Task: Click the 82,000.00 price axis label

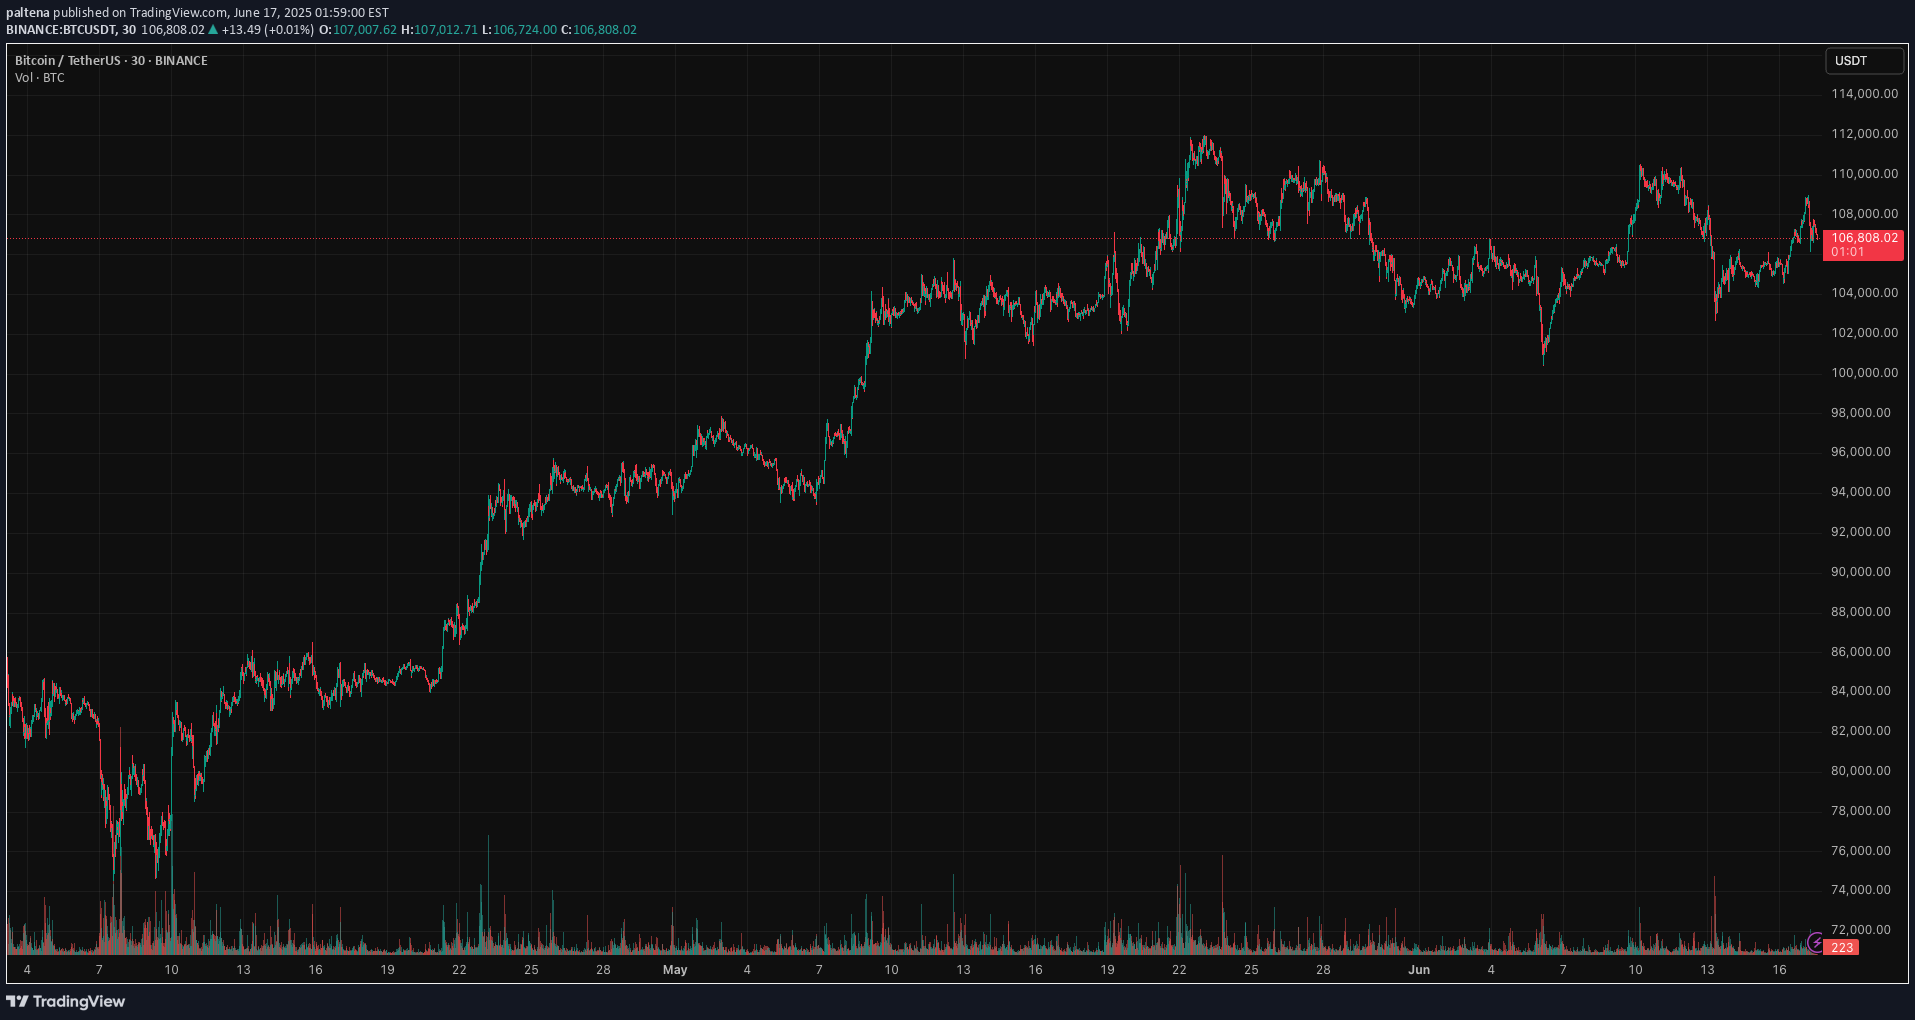Action: click(x=1861, y=731)
